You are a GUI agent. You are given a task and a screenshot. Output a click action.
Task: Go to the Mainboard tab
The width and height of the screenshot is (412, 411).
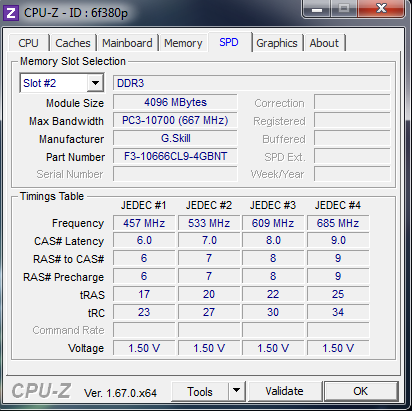[127, 43]
